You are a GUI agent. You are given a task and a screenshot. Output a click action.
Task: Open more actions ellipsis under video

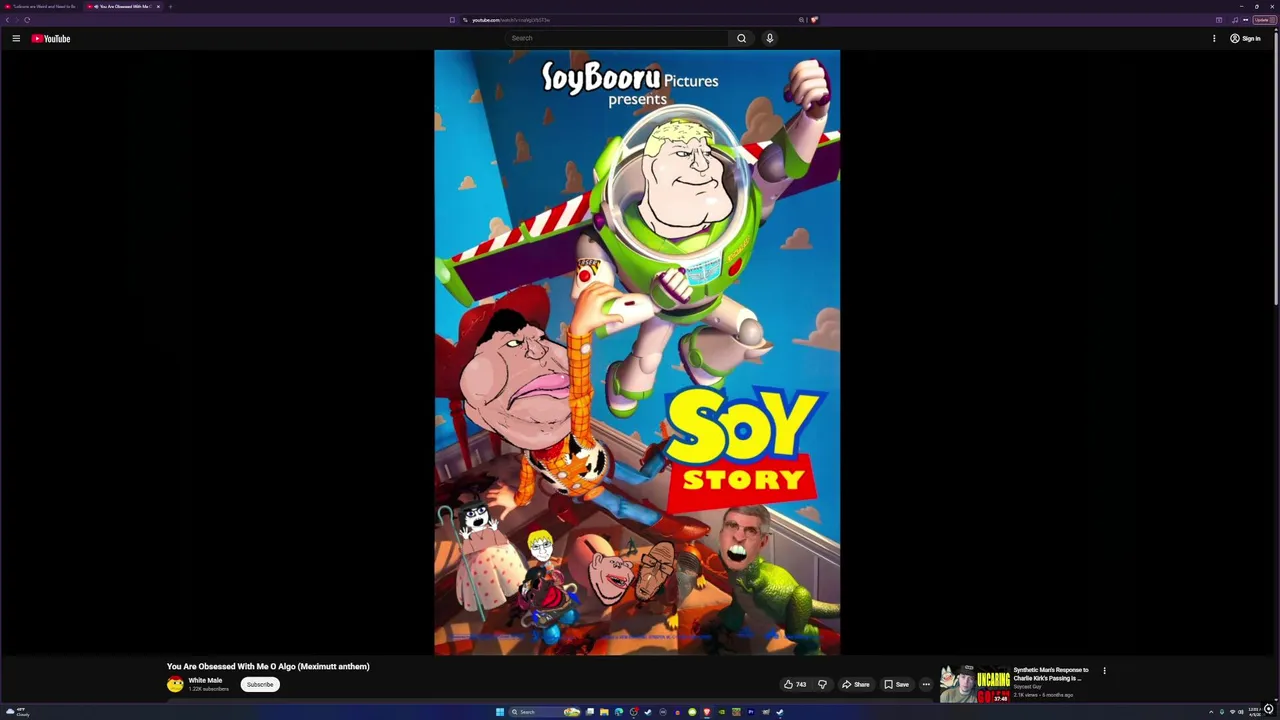point(926,684)
